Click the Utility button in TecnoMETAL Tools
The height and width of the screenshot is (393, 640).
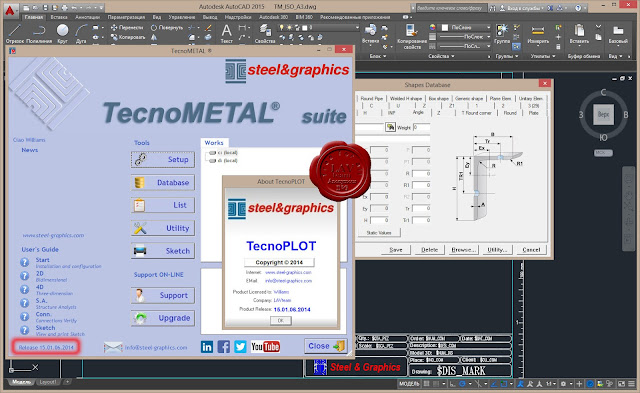coord(163,228)
